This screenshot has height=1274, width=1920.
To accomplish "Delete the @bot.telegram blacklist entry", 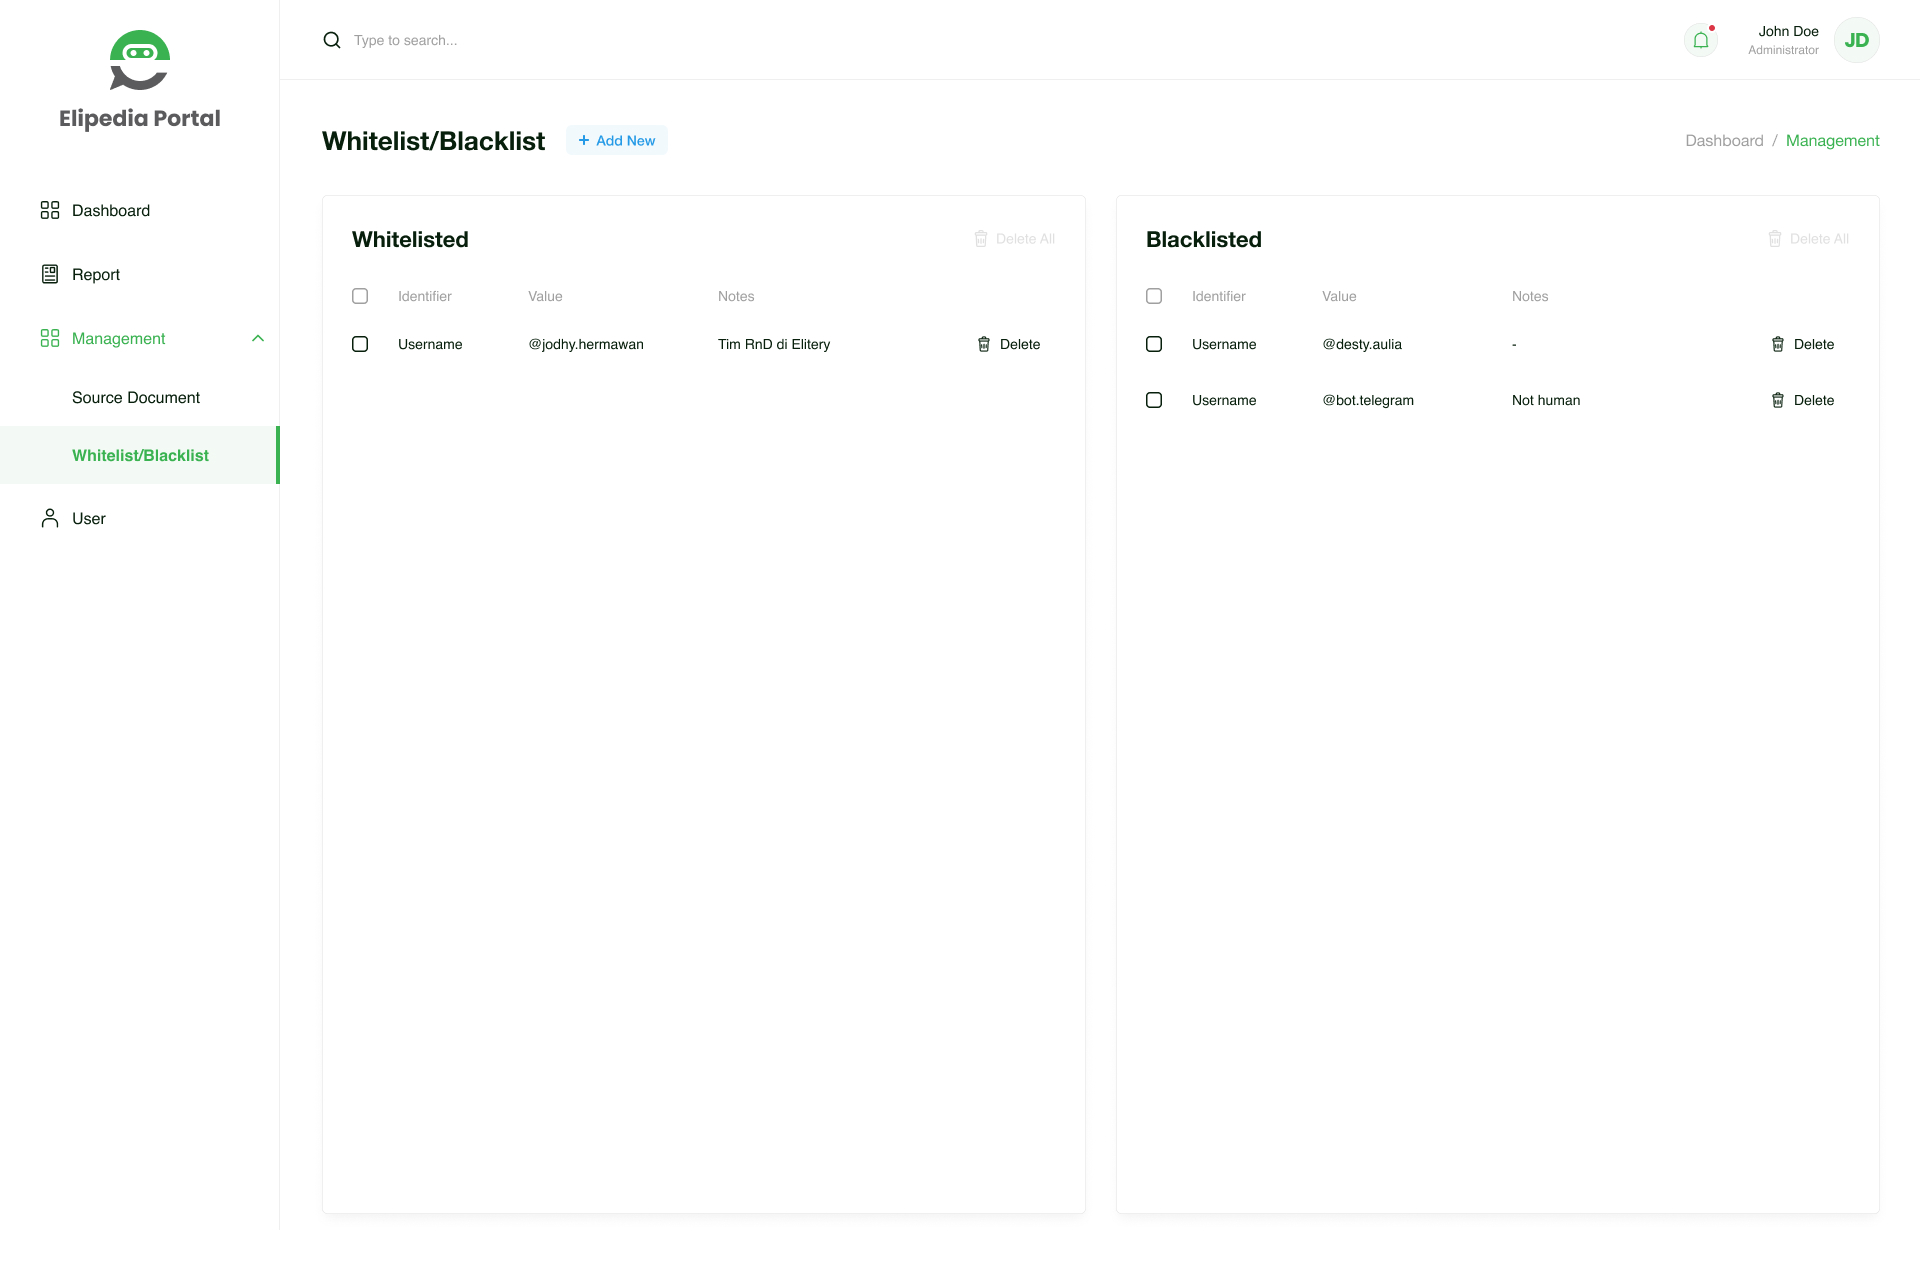I will 1803,400.
